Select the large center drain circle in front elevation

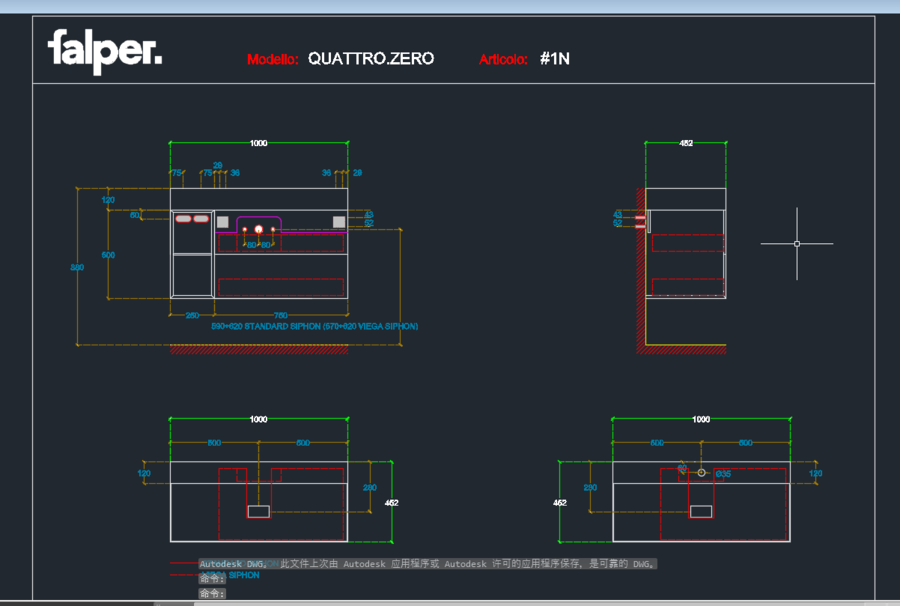tap(259, 230)
